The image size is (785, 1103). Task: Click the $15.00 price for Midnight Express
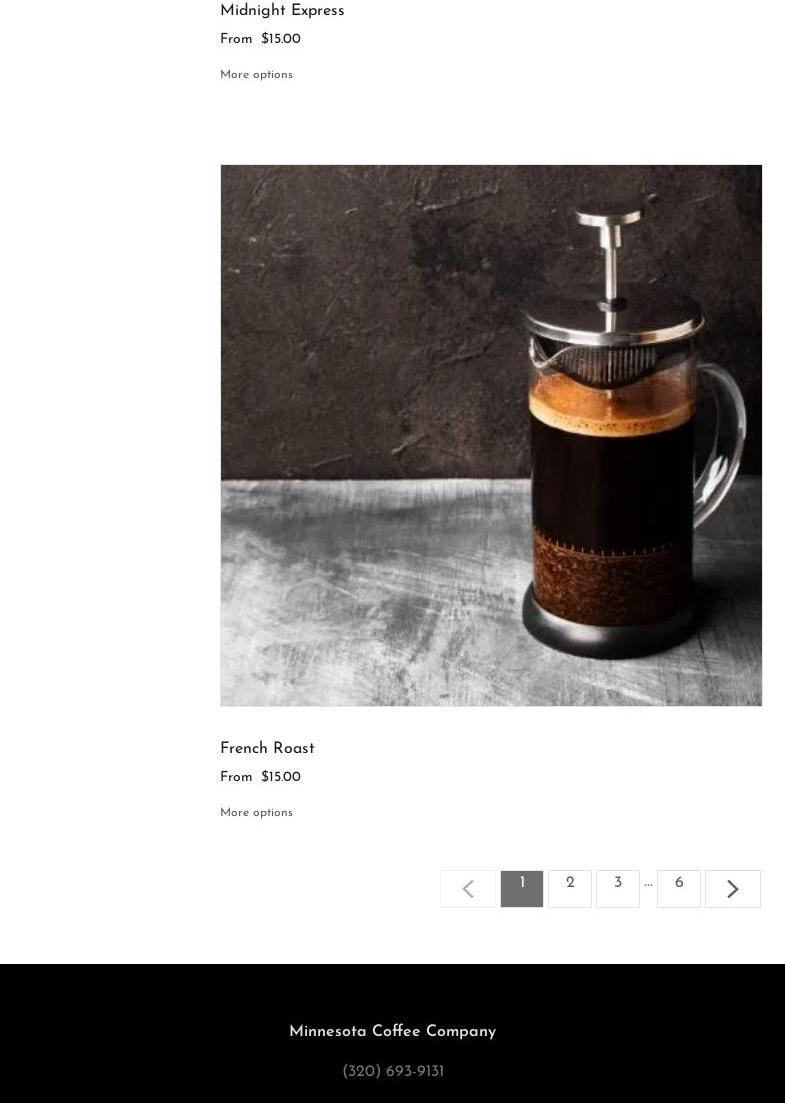pyautogui.click(x=281, y=39)
